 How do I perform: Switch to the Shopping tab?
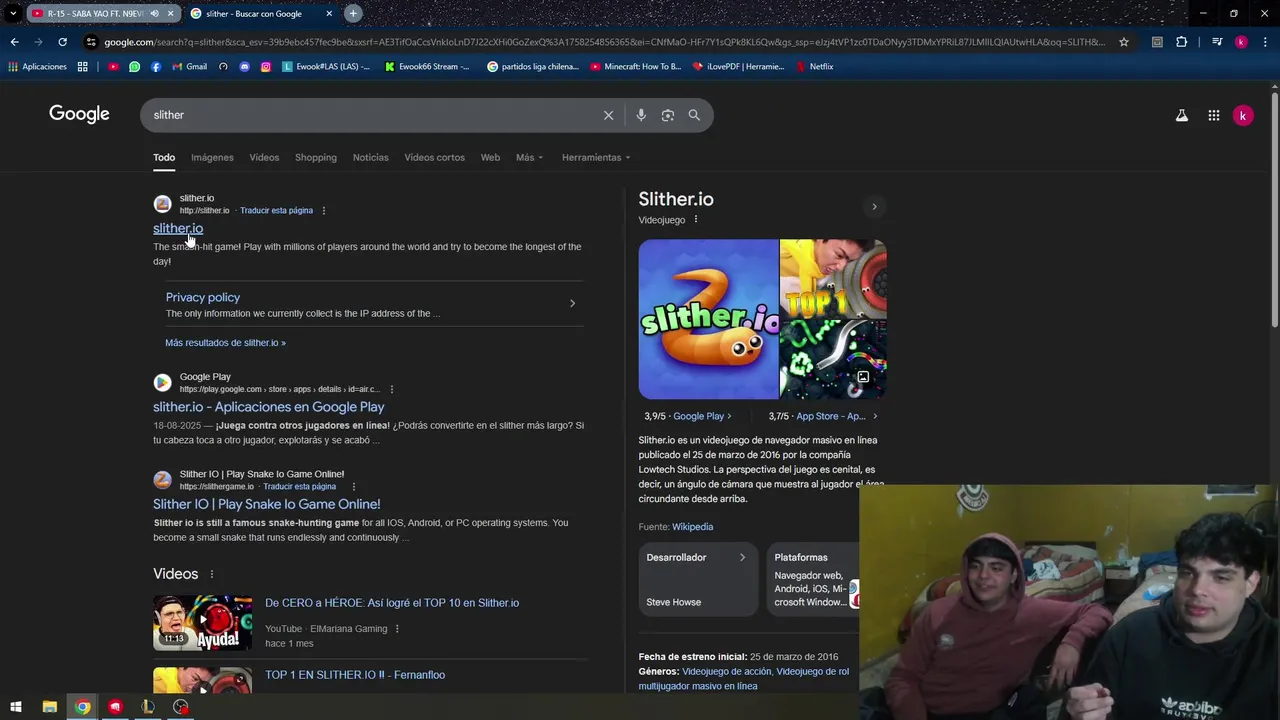point(316,157)
